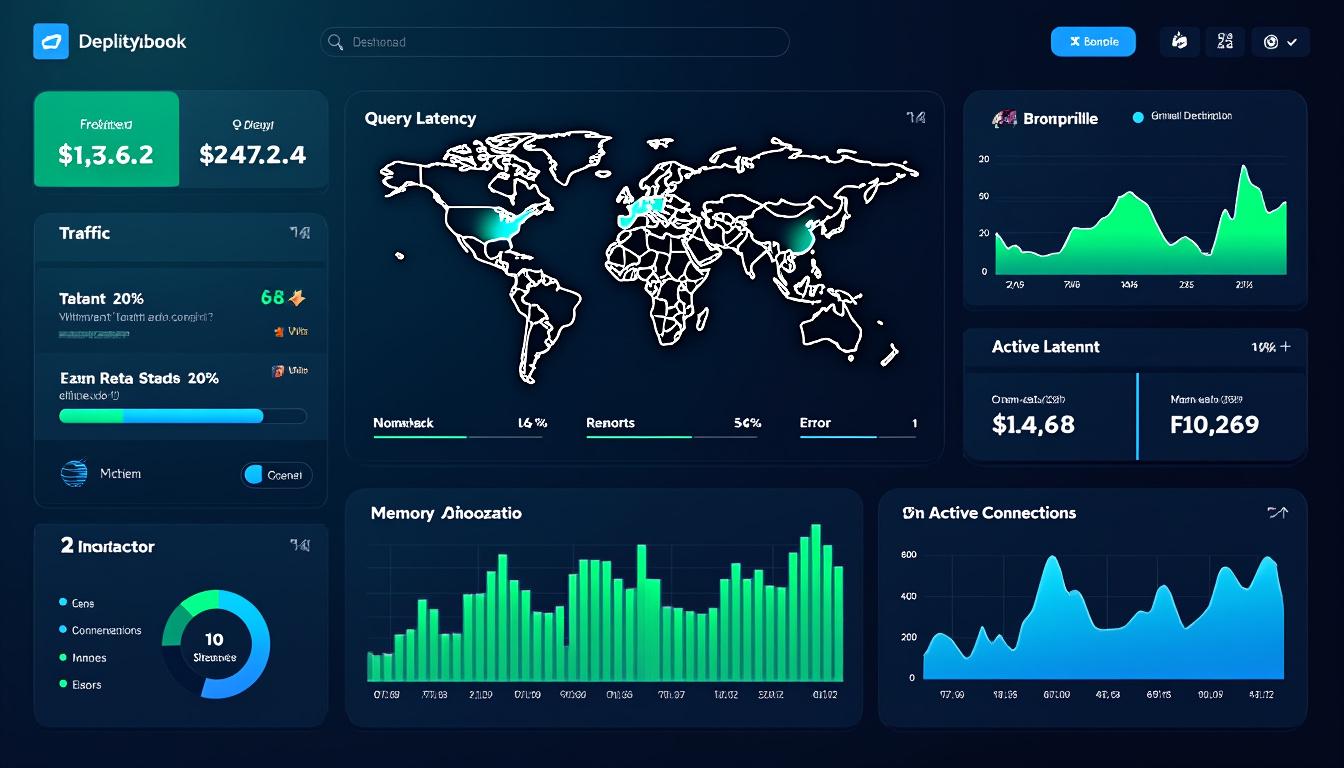1344x768 pixels.
Task: Expand the Query Latency panel header control
Action: point(915,118)
